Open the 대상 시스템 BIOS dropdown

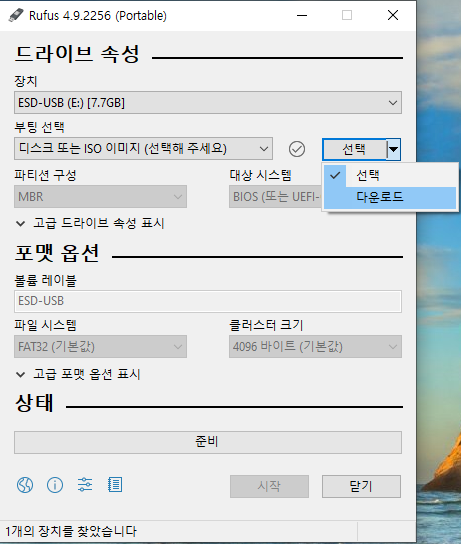pos(275,197)
